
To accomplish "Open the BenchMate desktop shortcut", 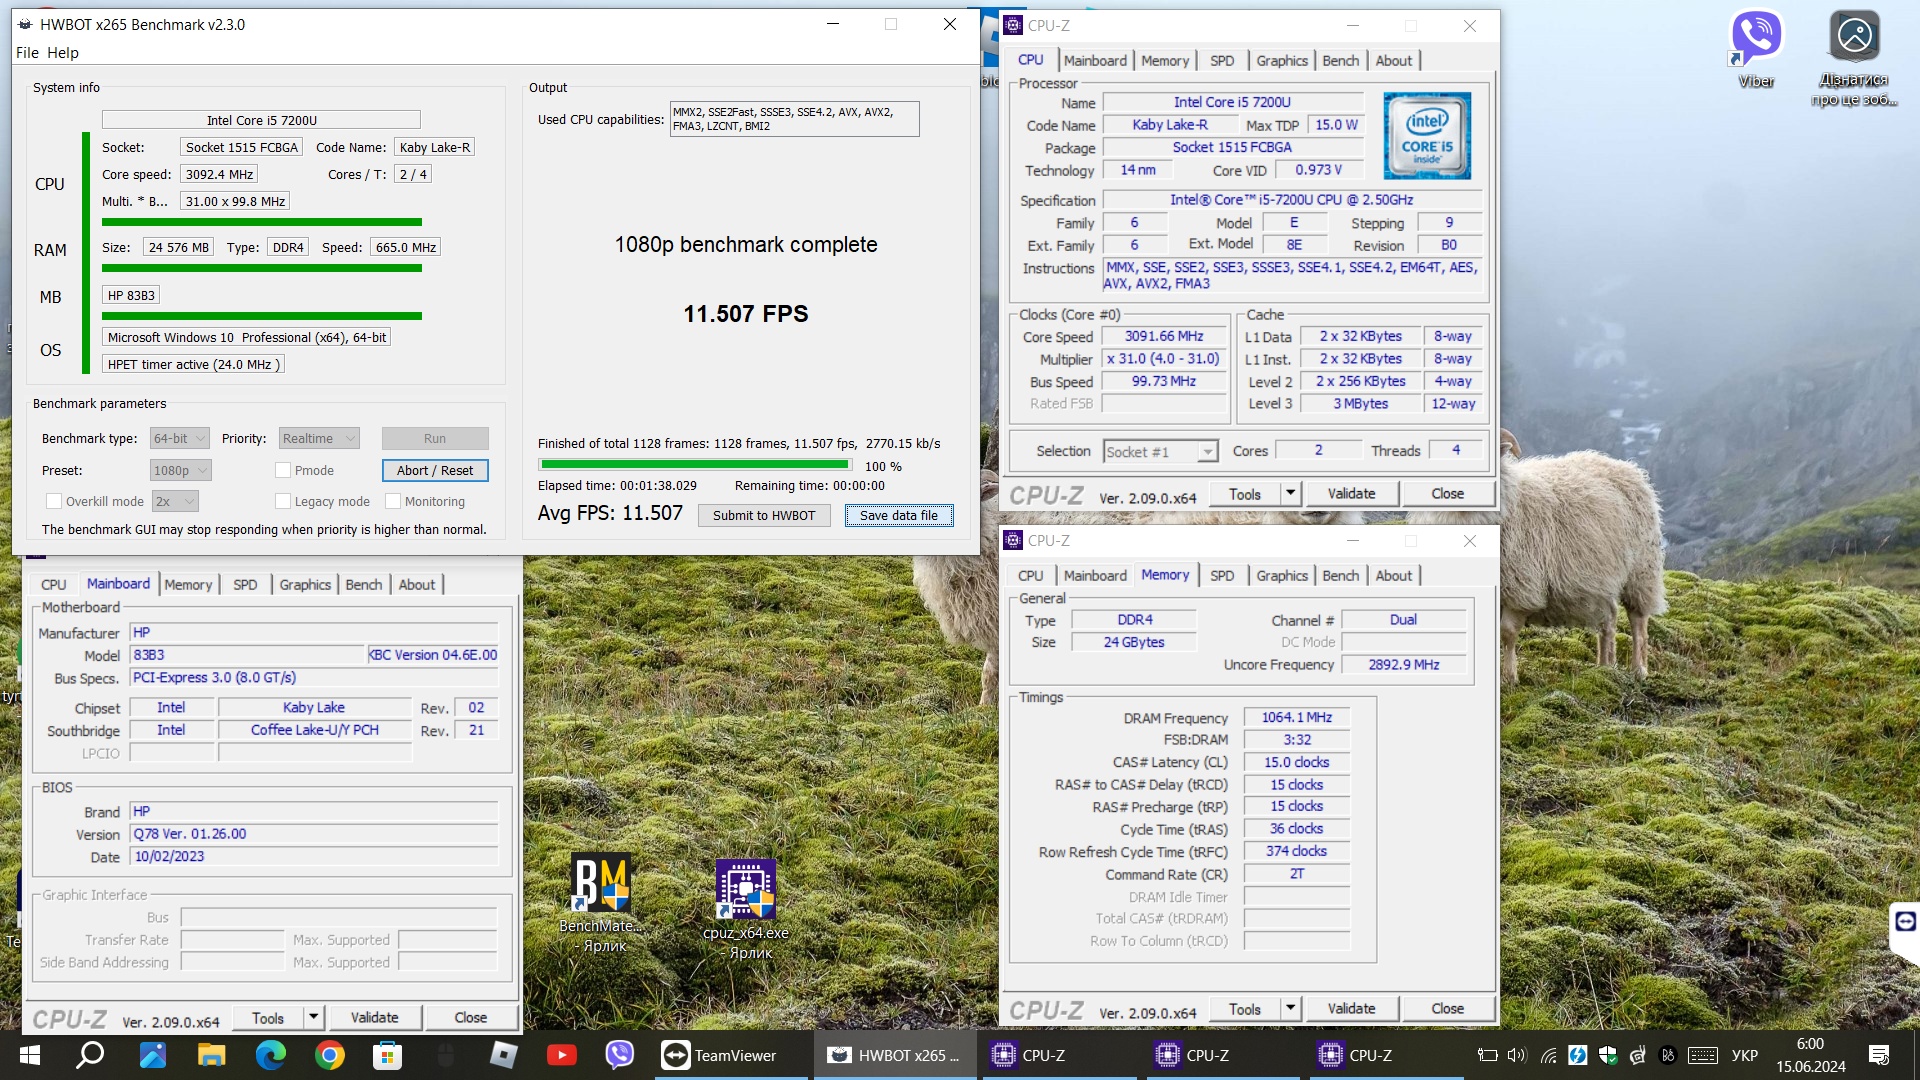I will point(602,903).
